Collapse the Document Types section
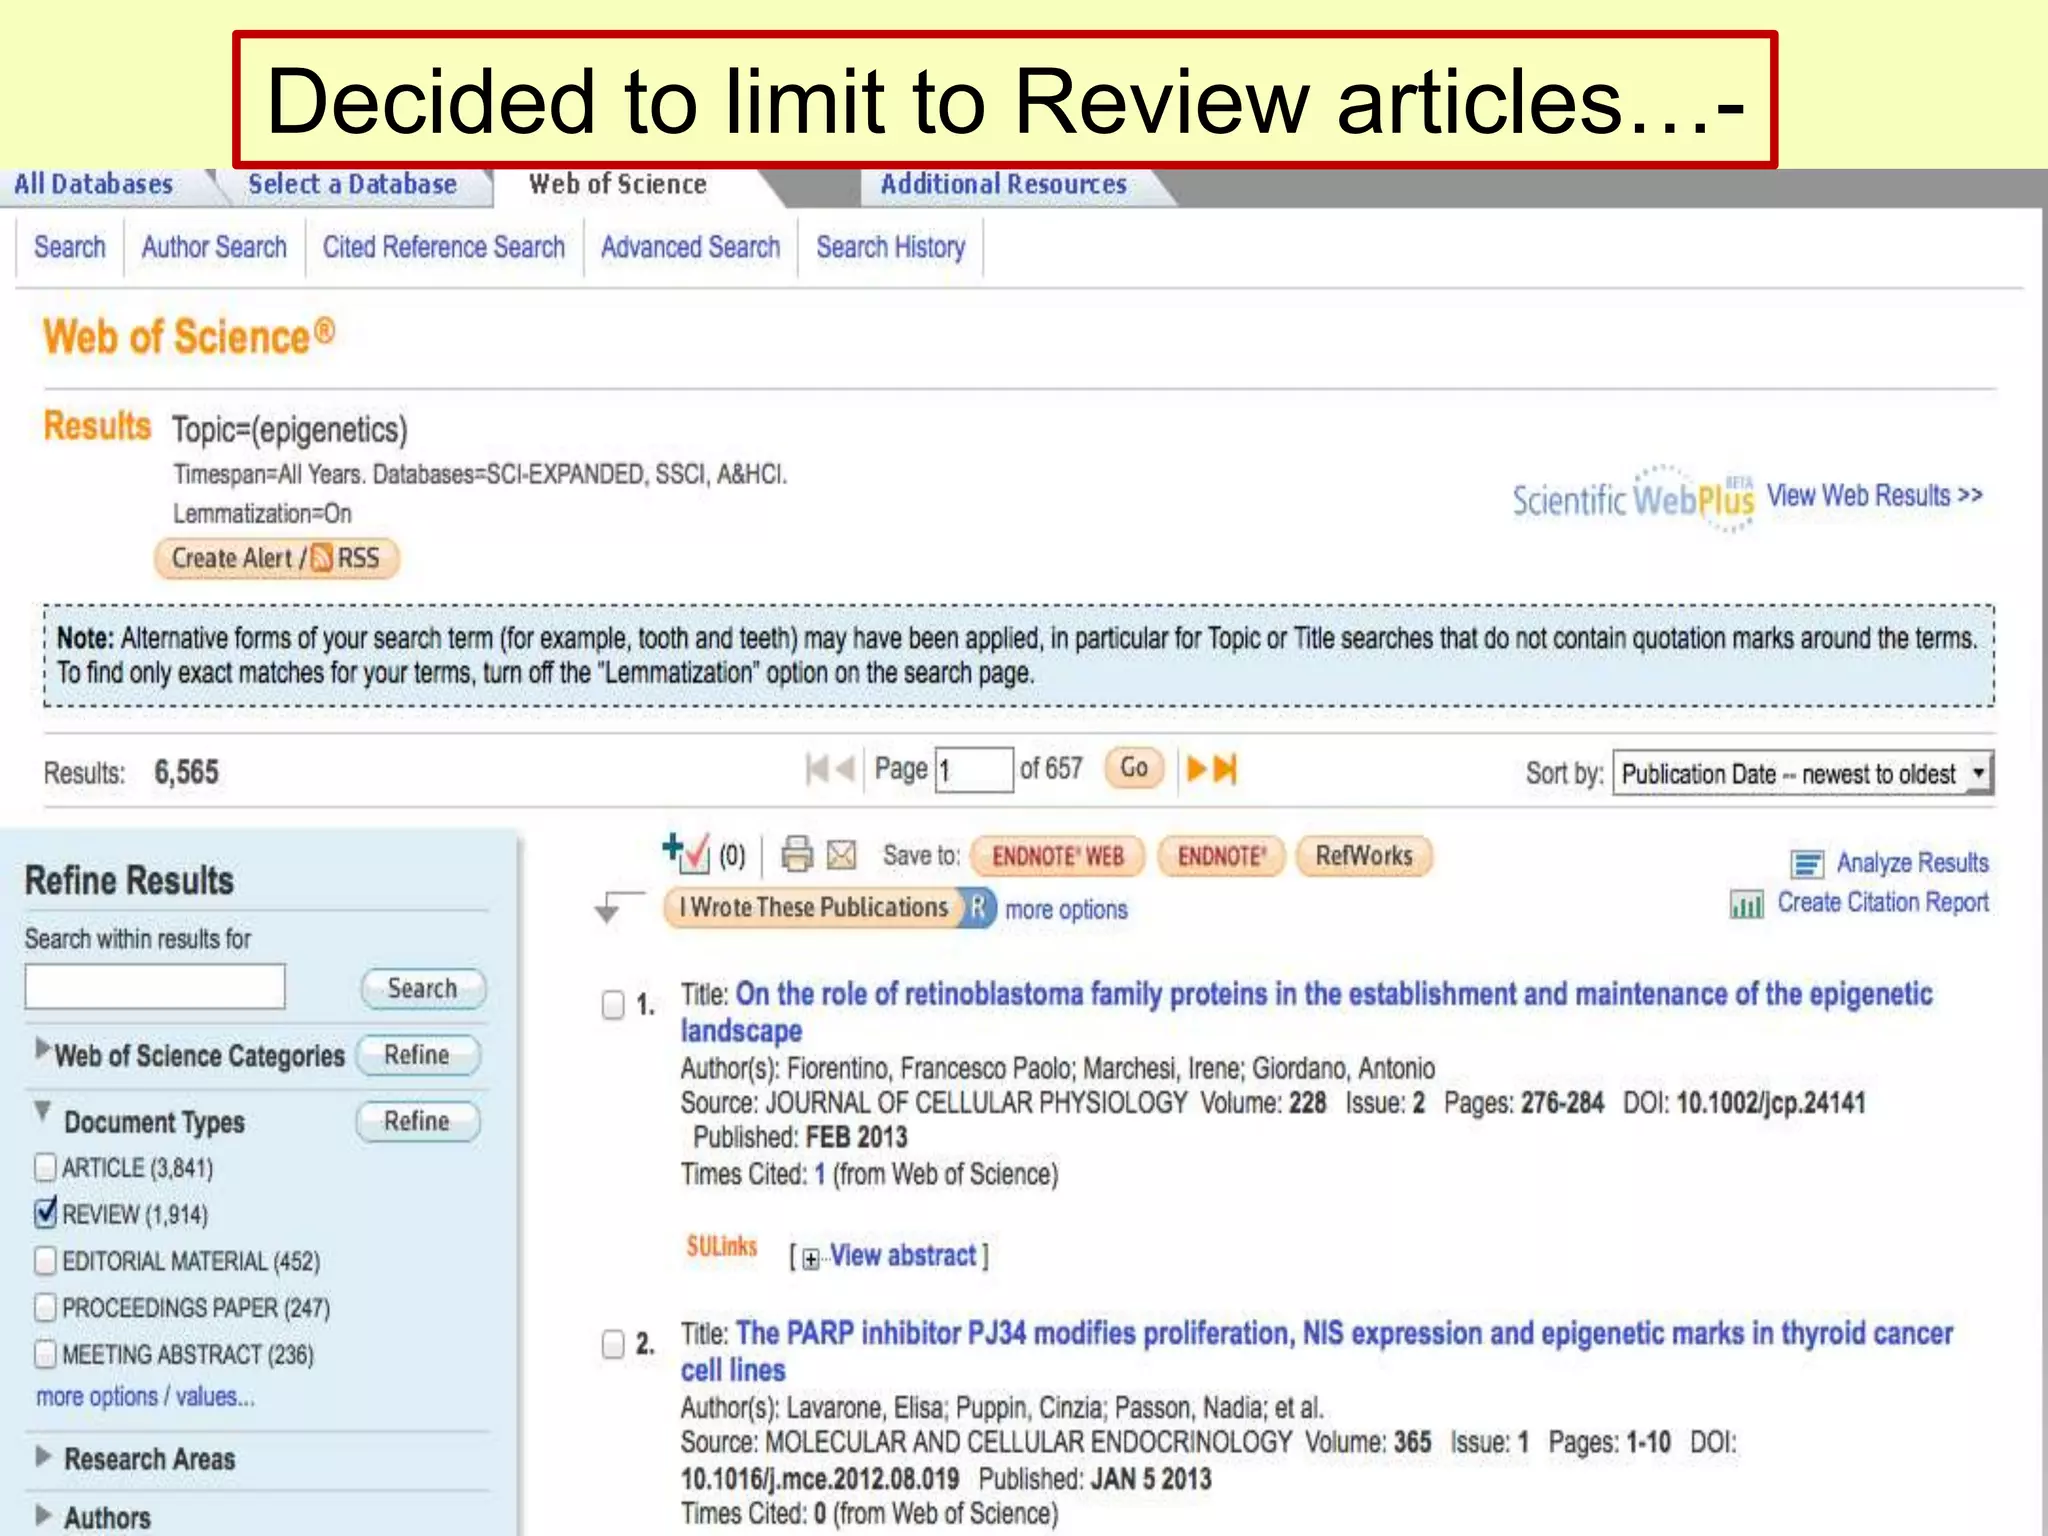 pyautogui.click(x=42, y=1110)
